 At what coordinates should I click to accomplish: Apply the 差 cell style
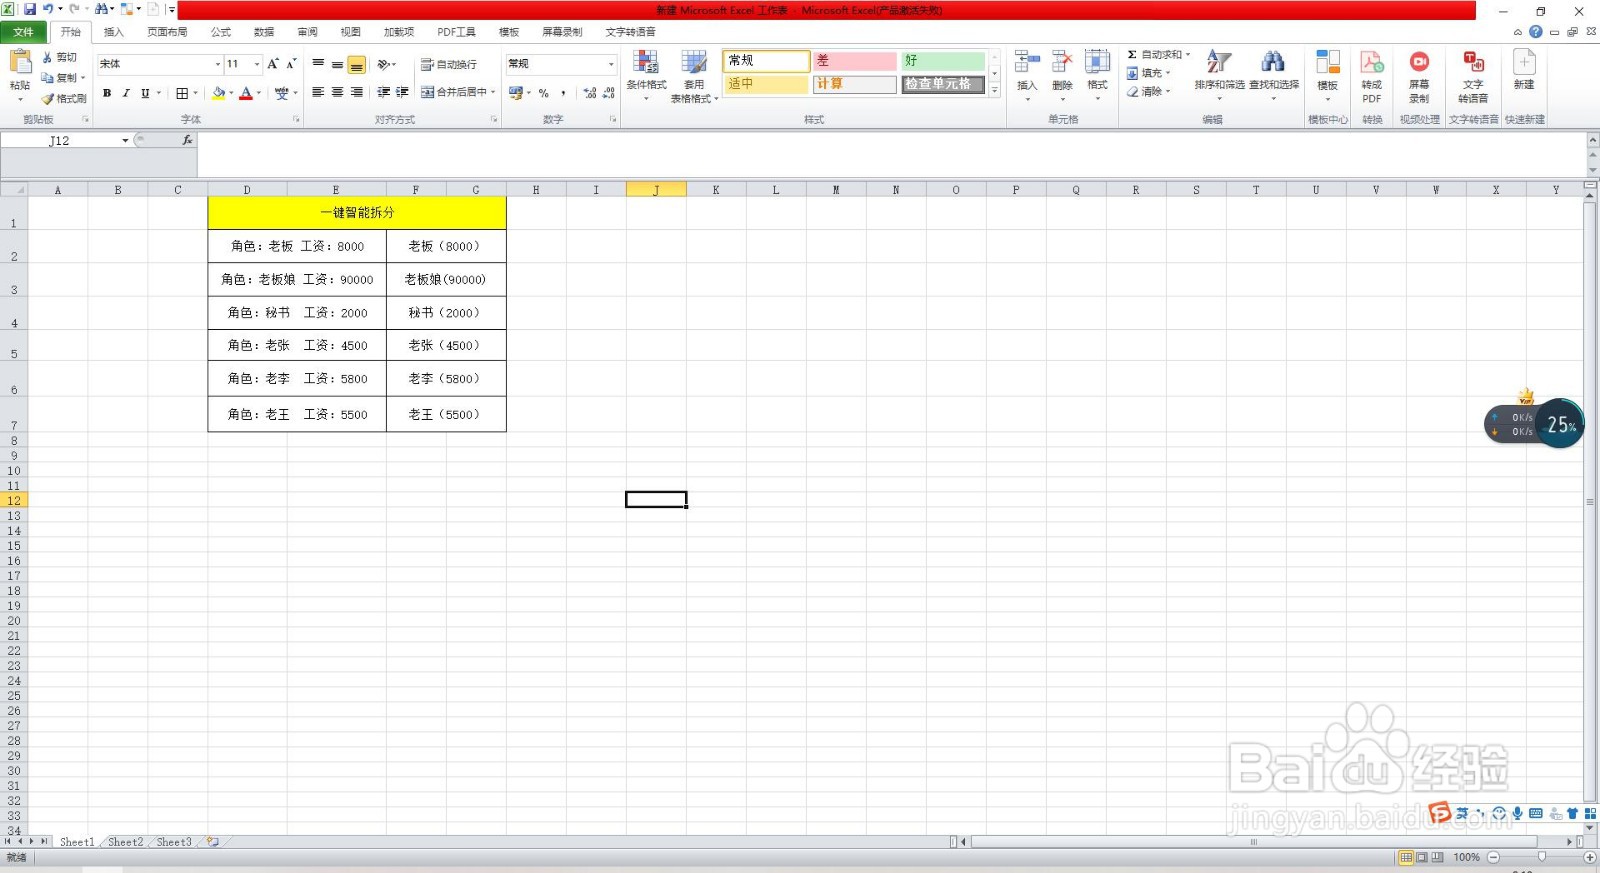(x=854, y=61)
